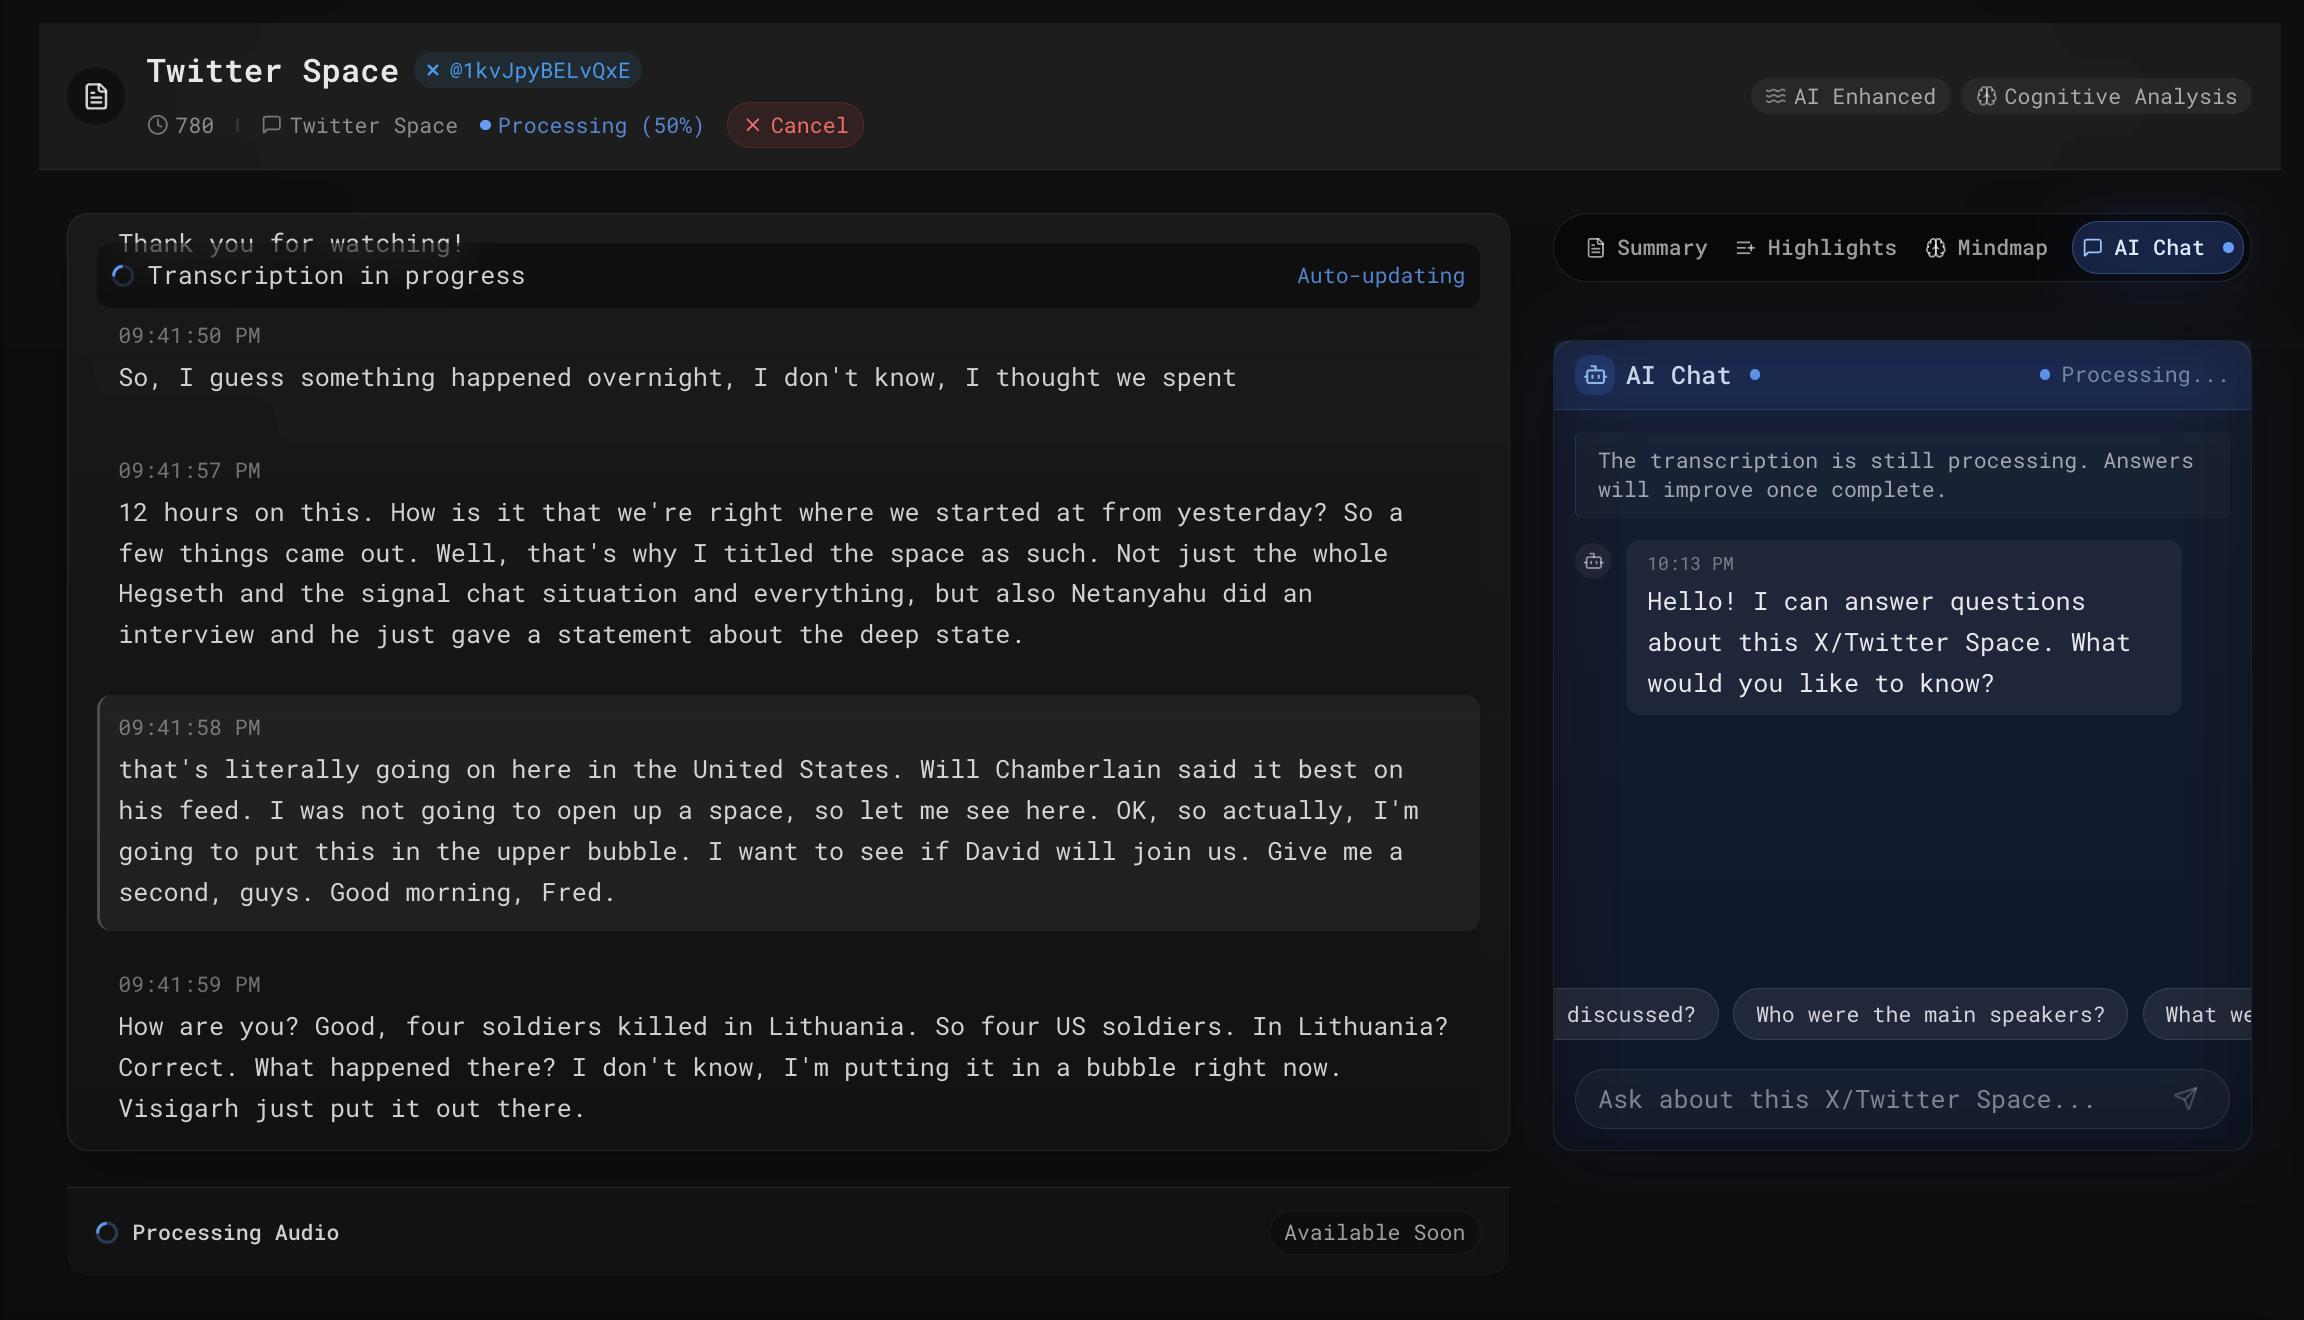Click the send paper-plane icon in chat
The image size is (2304, 1320).
point(2186,1099)
